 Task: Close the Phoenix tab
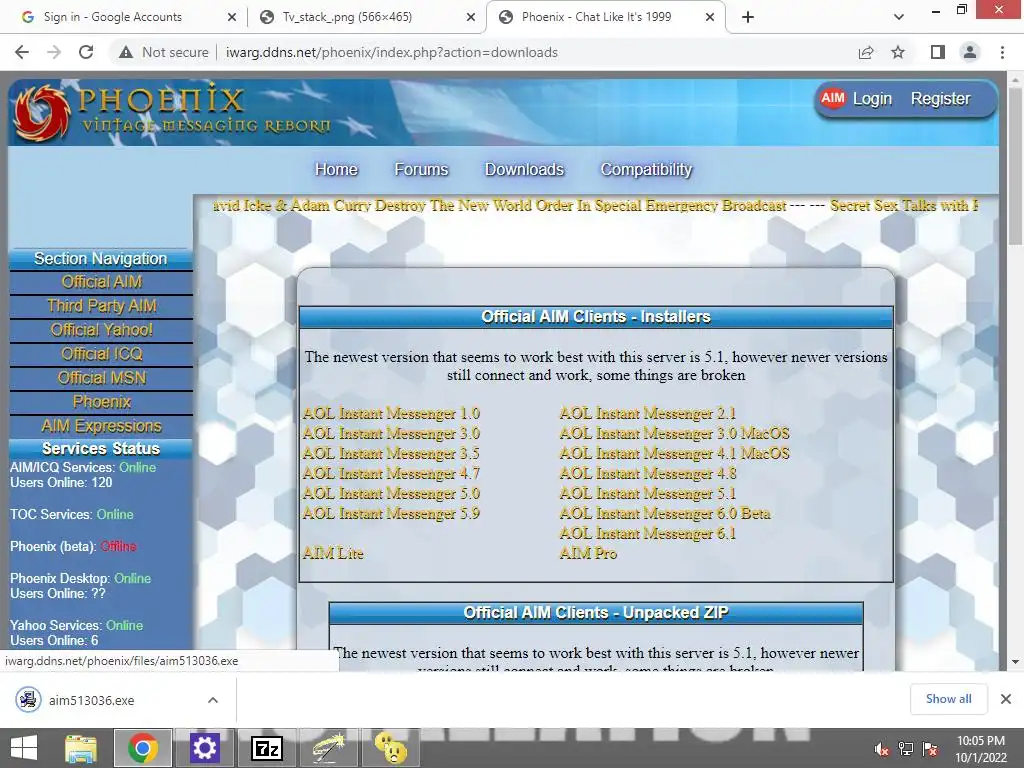tap(710, 18)
